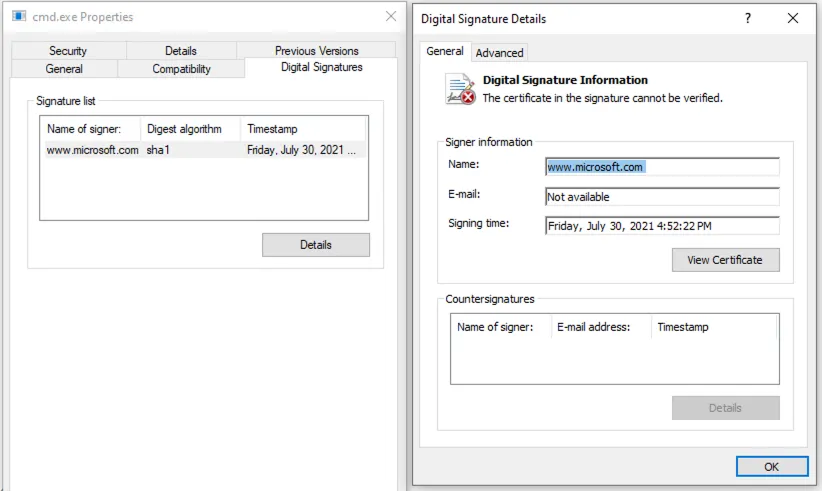Sort by the Digest algorithm column header
This screenshot has width=822, height=491.
point(190,129)
